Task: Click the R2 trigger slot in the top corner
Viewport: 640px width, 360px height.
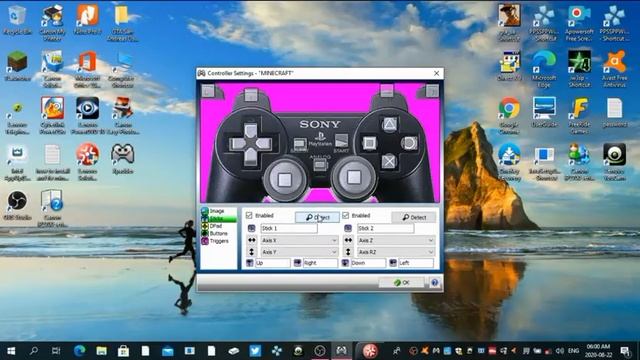Action: (x=432, y=91)
